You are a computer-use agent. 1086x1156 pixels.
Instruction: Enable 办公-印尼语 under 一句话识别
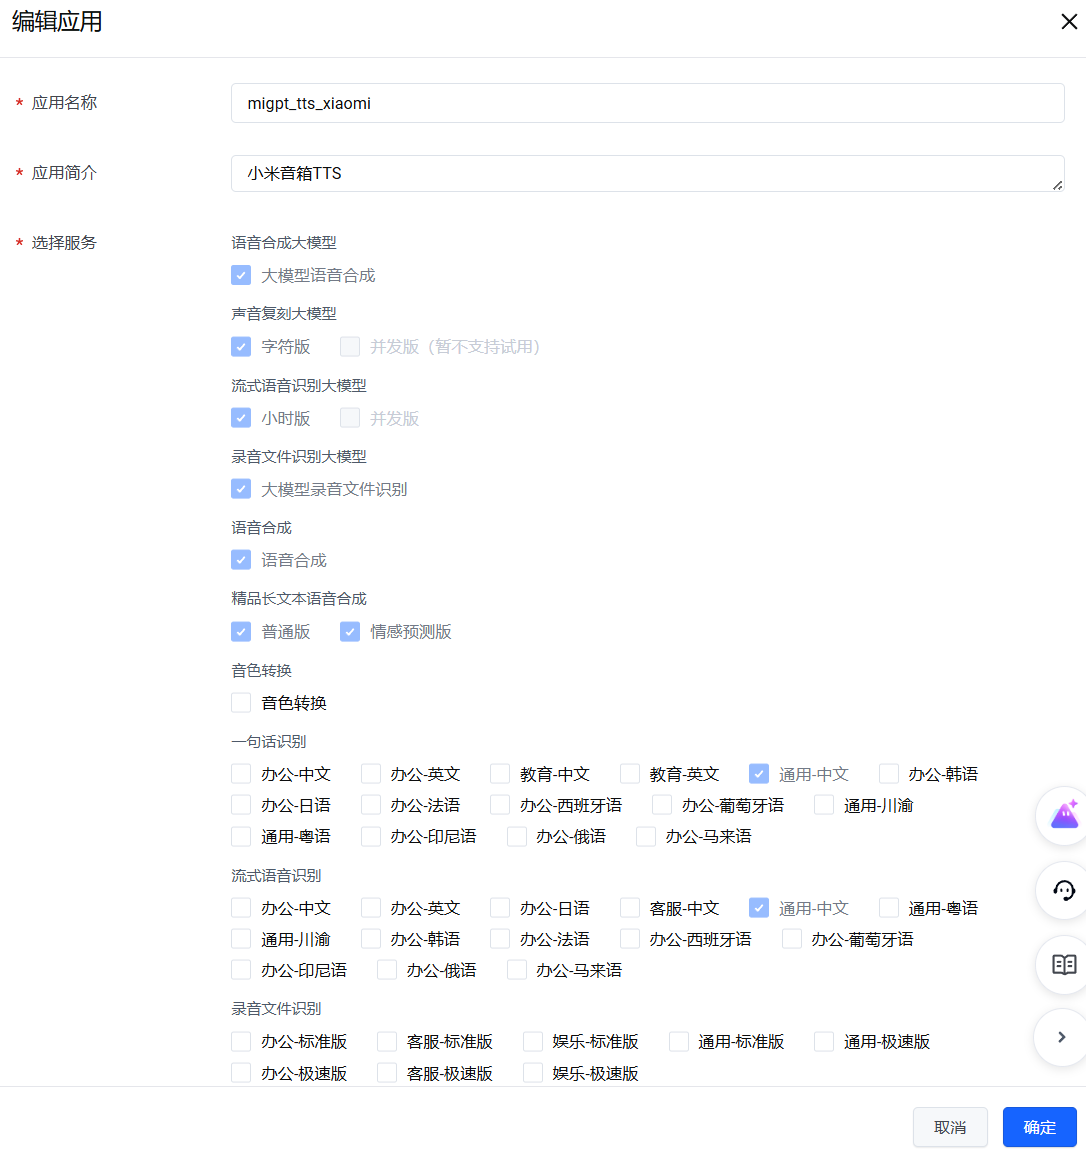(371, 836)
